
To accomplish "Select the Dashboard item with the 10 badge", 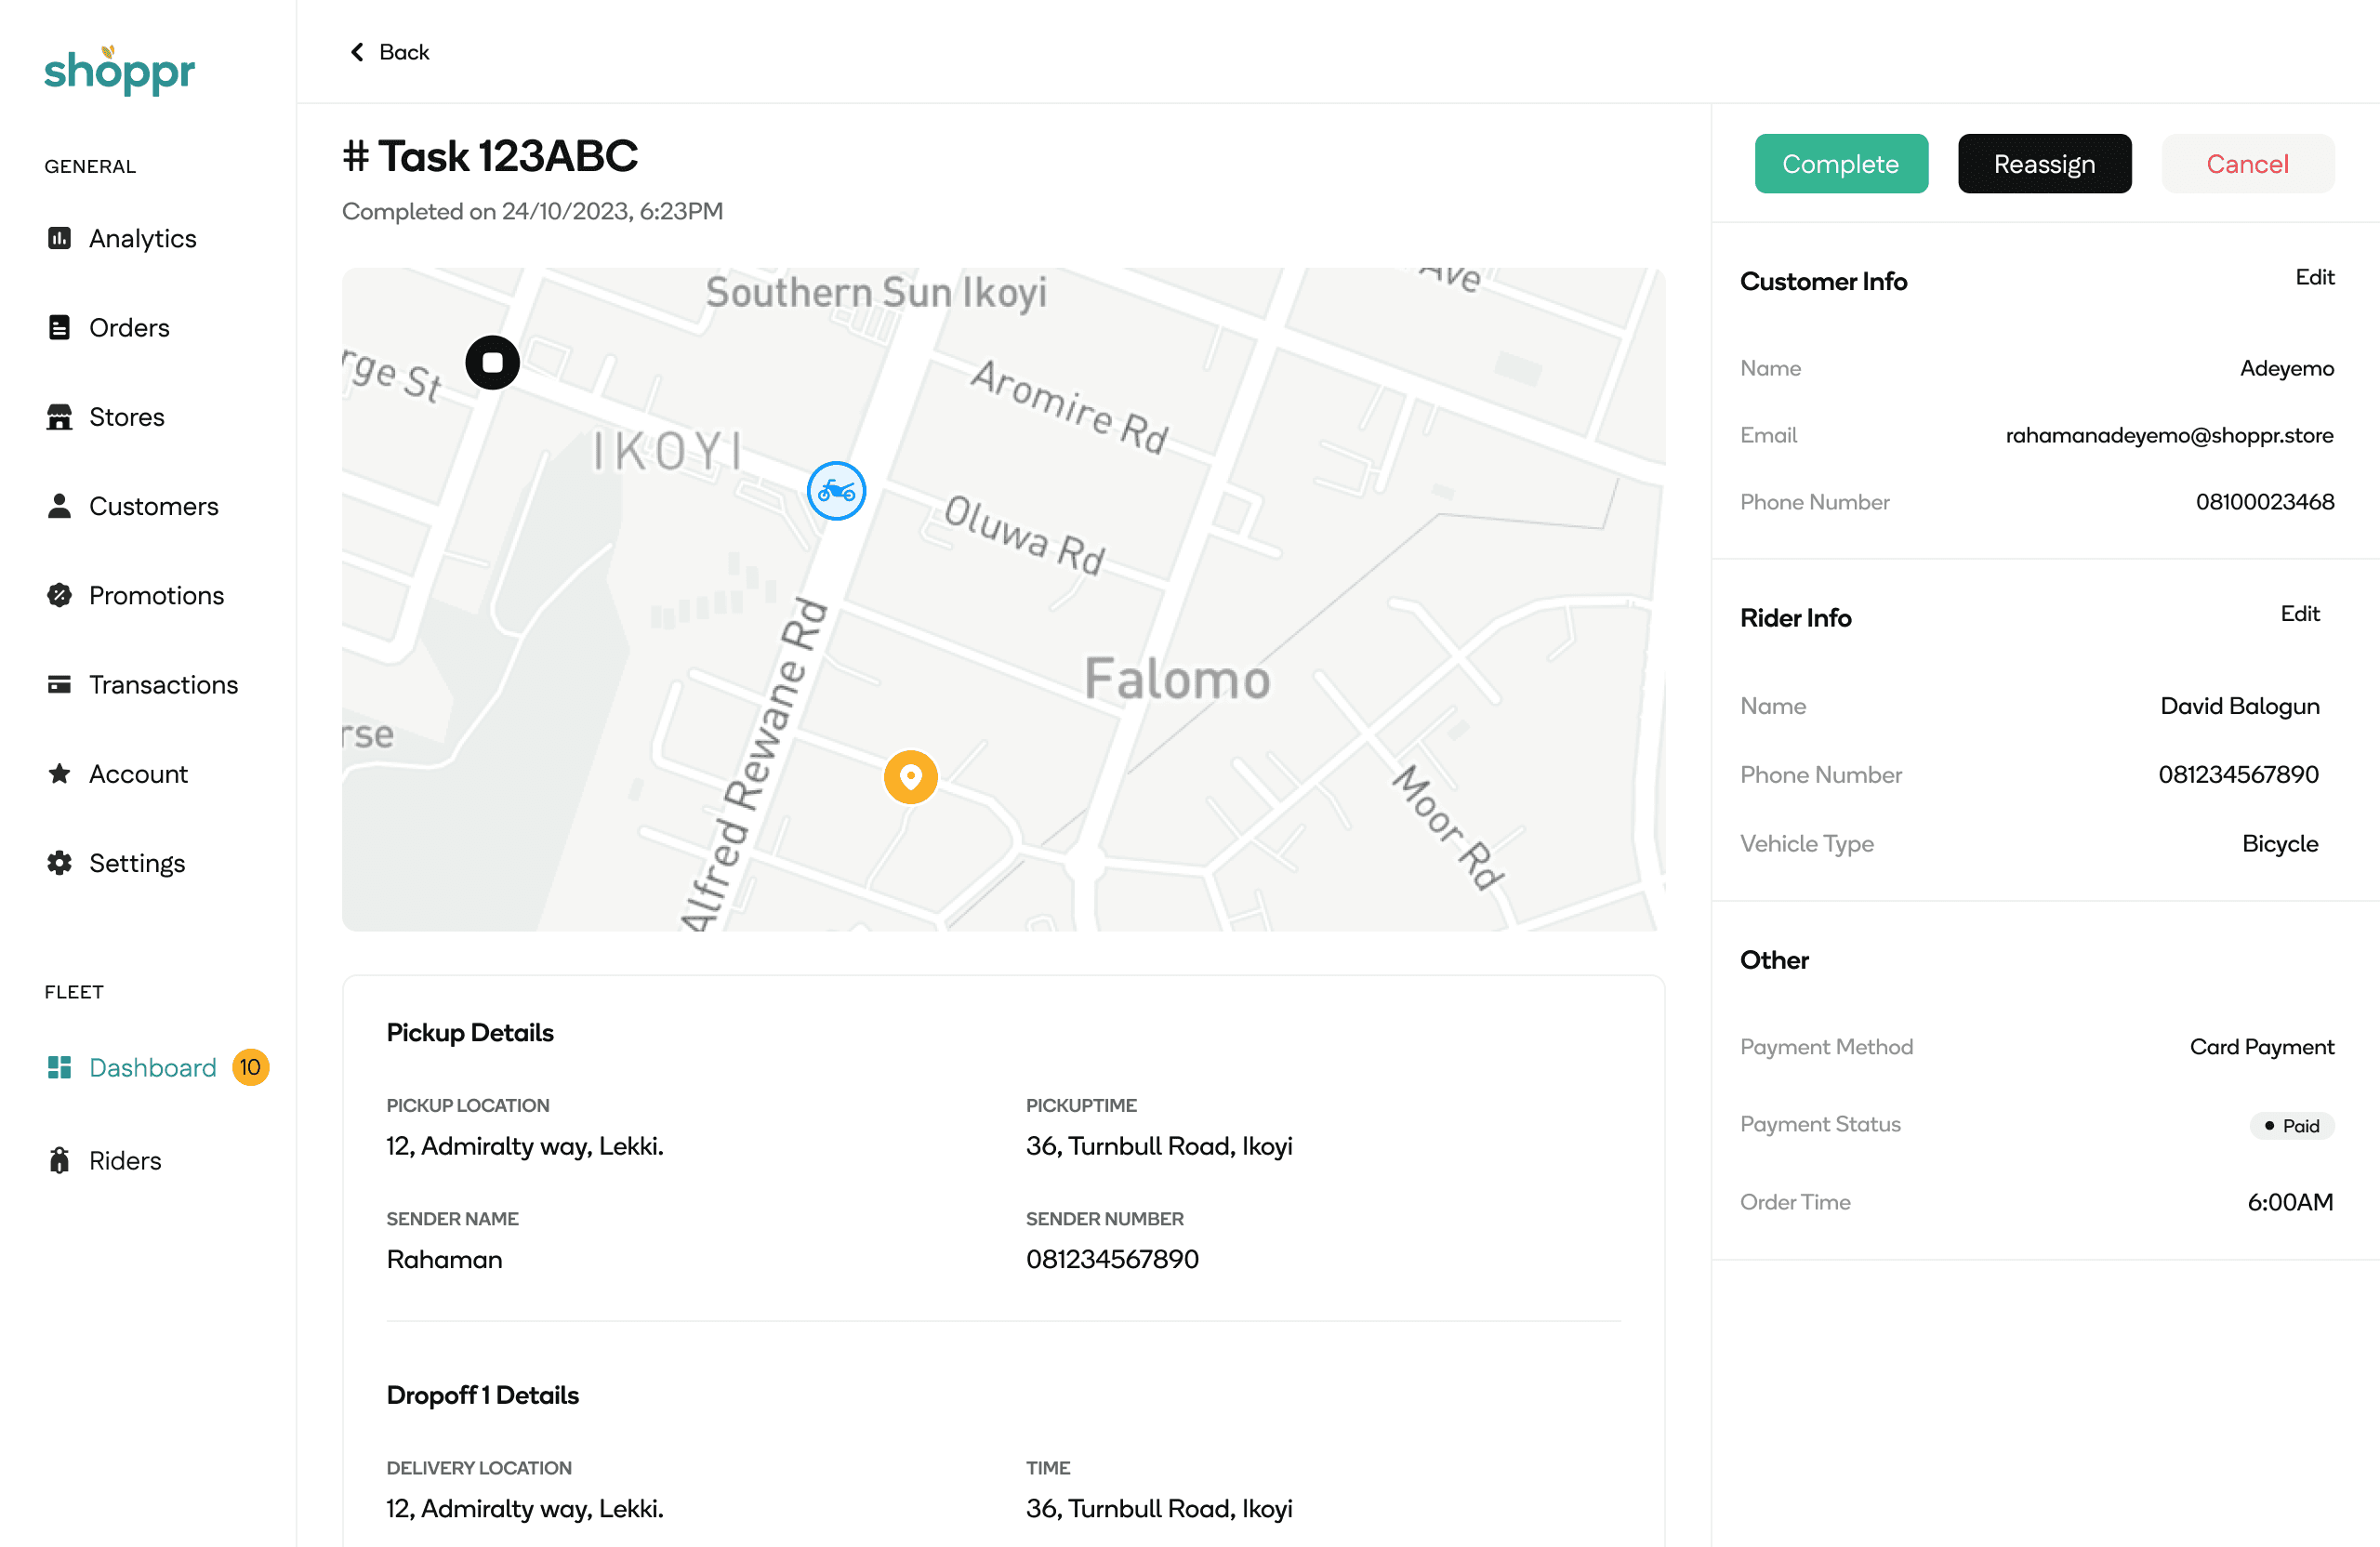I will click(152, 1067).
